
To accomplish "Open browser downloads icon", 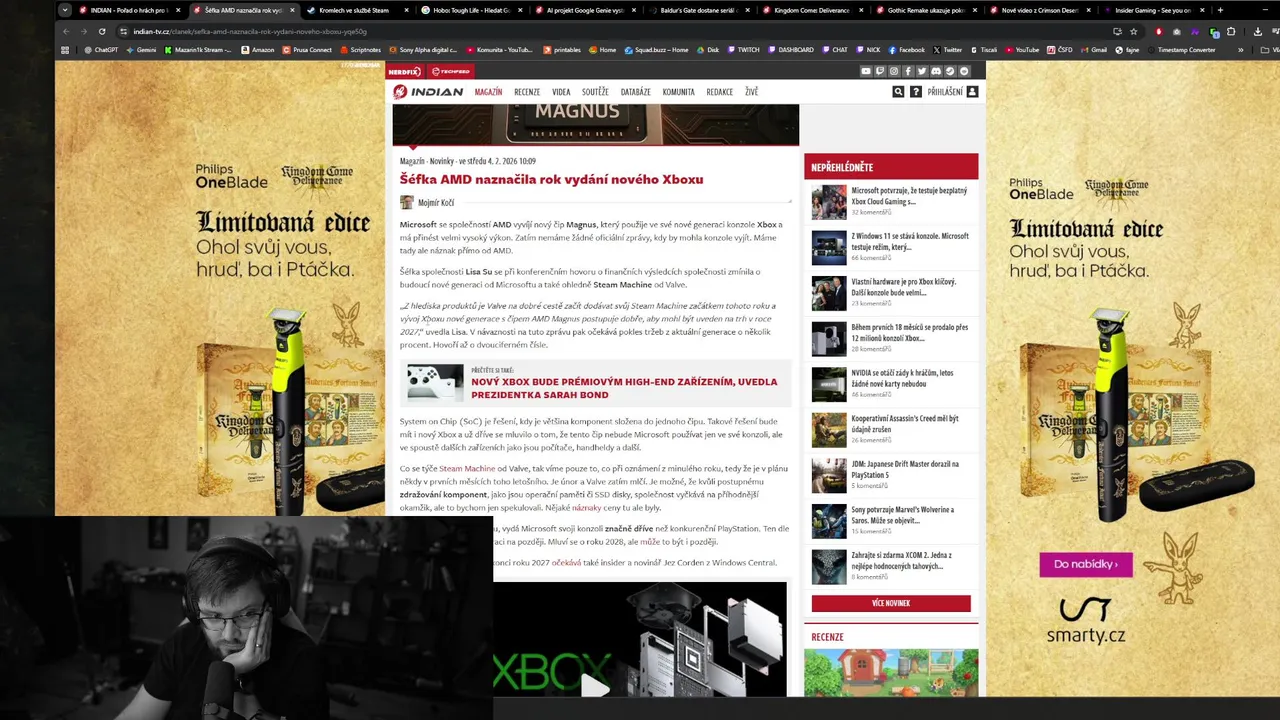I will coord(1257,31).
